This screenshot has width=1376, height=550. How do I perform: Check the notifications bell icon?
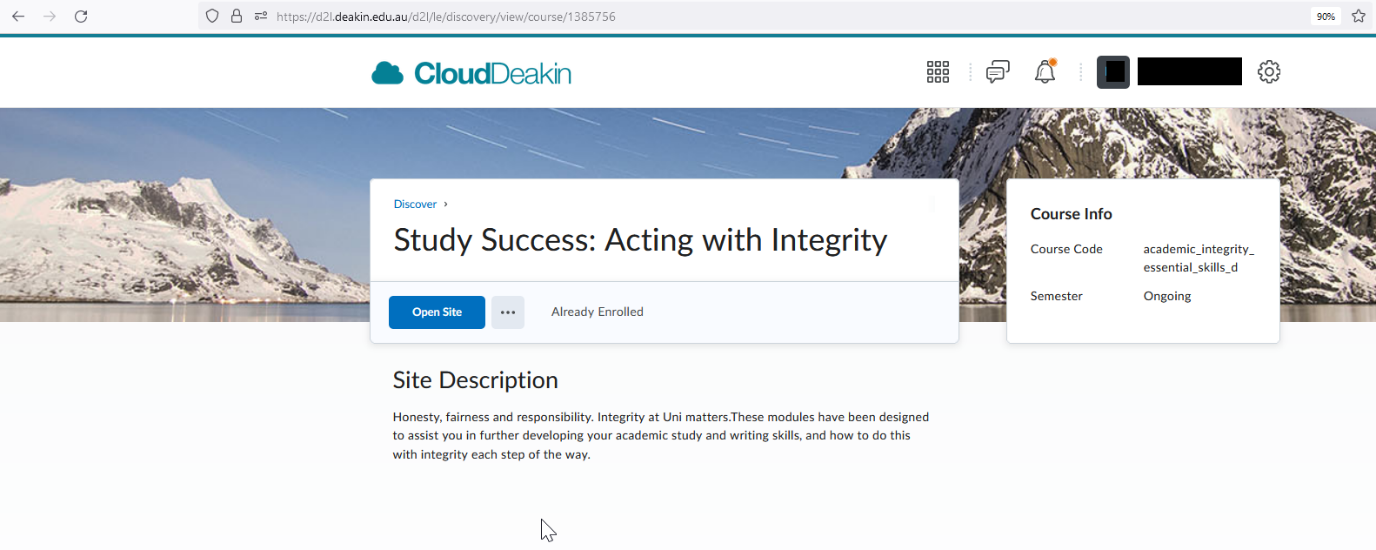[1045, 72]
